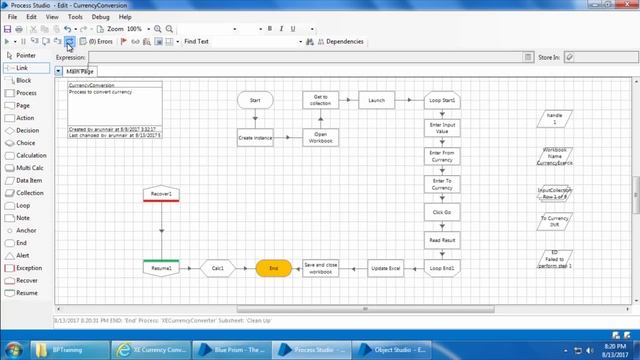Open the page list dropdown arrow
This screenshot has height=360, width=640.
click(x=58, y=71)
